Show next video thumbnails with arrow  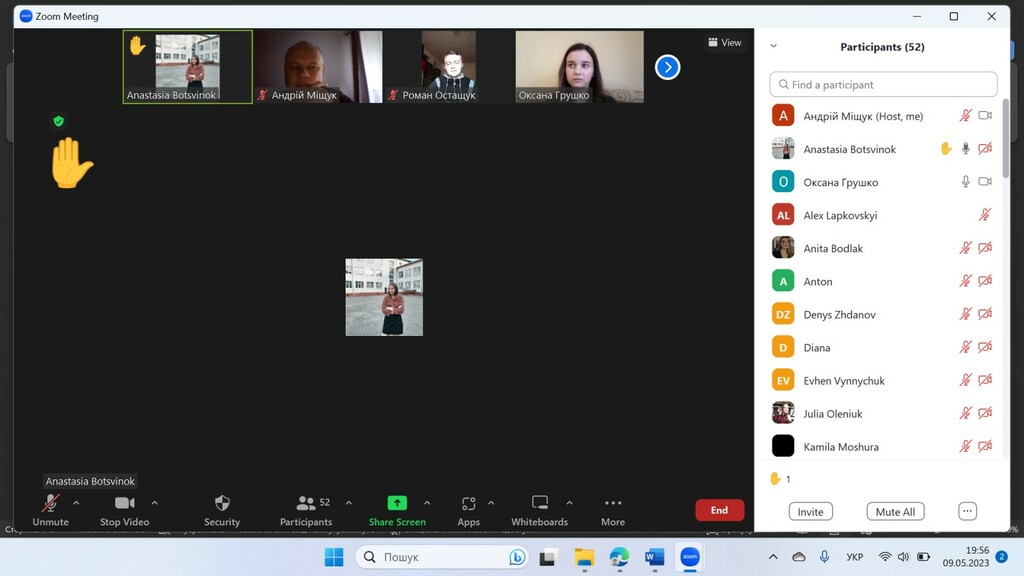667,67
